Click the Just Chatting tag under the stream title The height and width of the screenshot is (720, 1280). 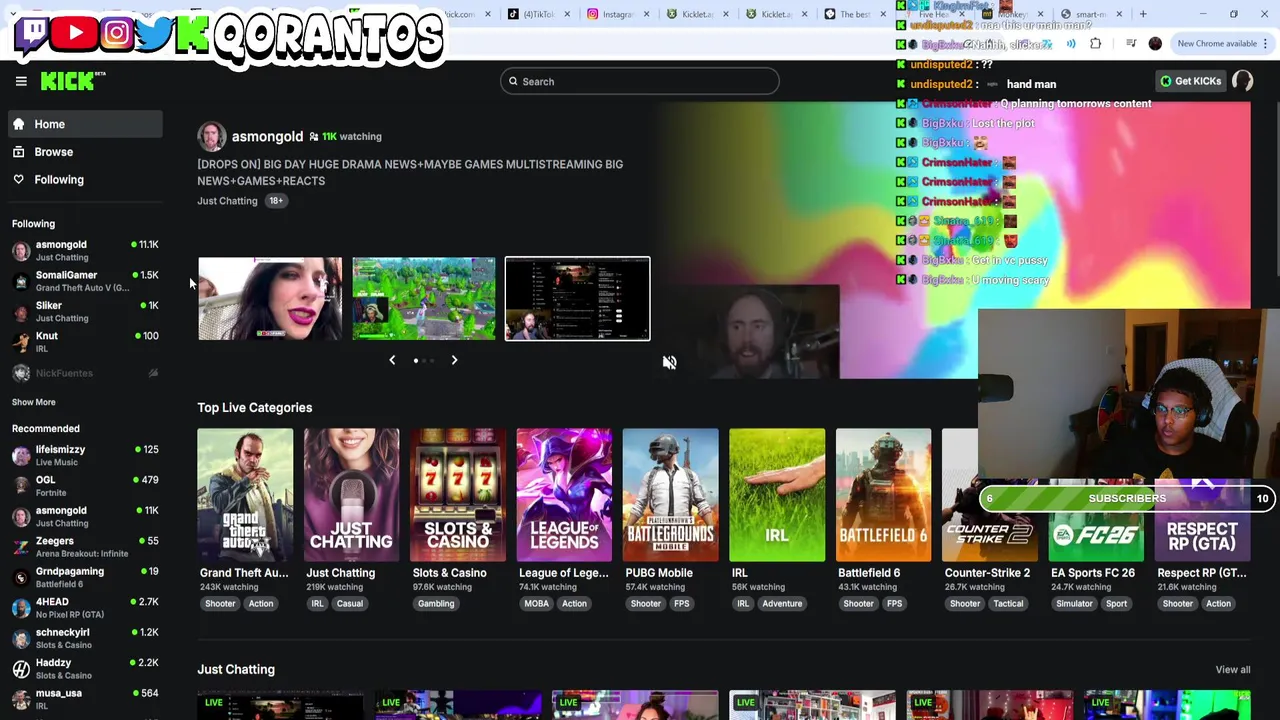coord(227,201)
